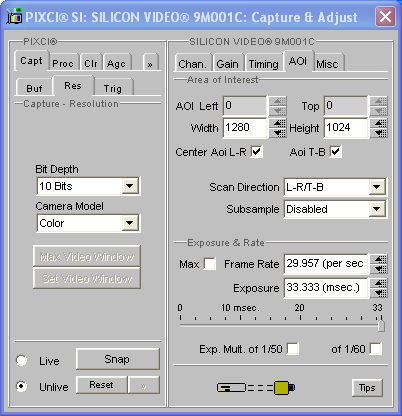Enable Exp. Mult. of 1/50 checkbox

293,349
